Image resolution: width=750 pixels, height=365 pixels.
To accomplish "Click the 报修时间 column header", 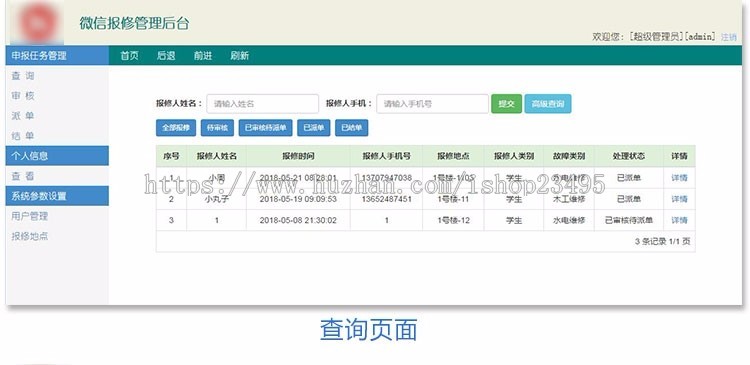I will coord(298,156).
